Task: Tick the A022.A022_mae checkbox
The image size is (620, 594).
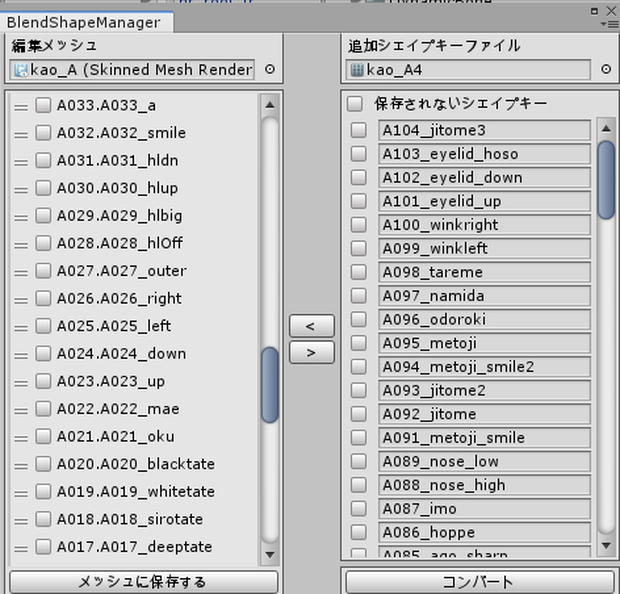Action: tap(43, 409)
